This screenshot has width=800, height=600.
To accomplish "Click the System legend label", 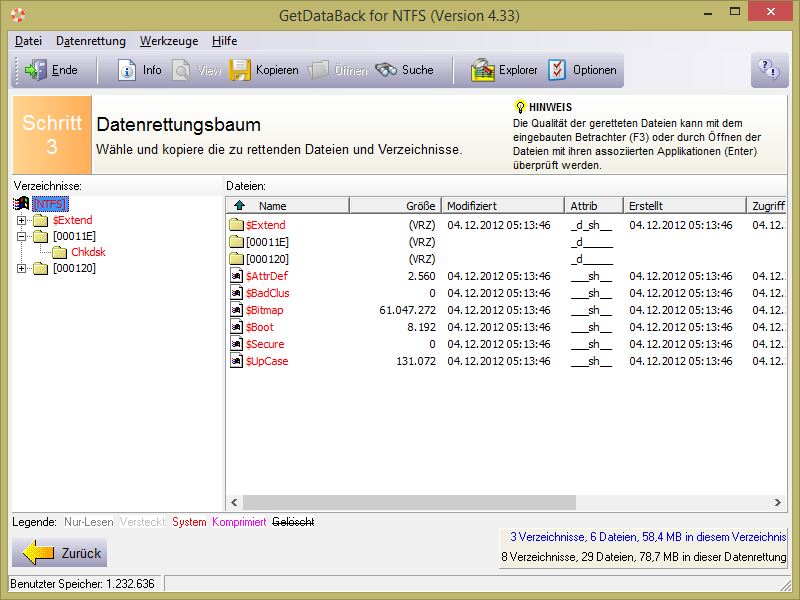I will tap(189, 522).
